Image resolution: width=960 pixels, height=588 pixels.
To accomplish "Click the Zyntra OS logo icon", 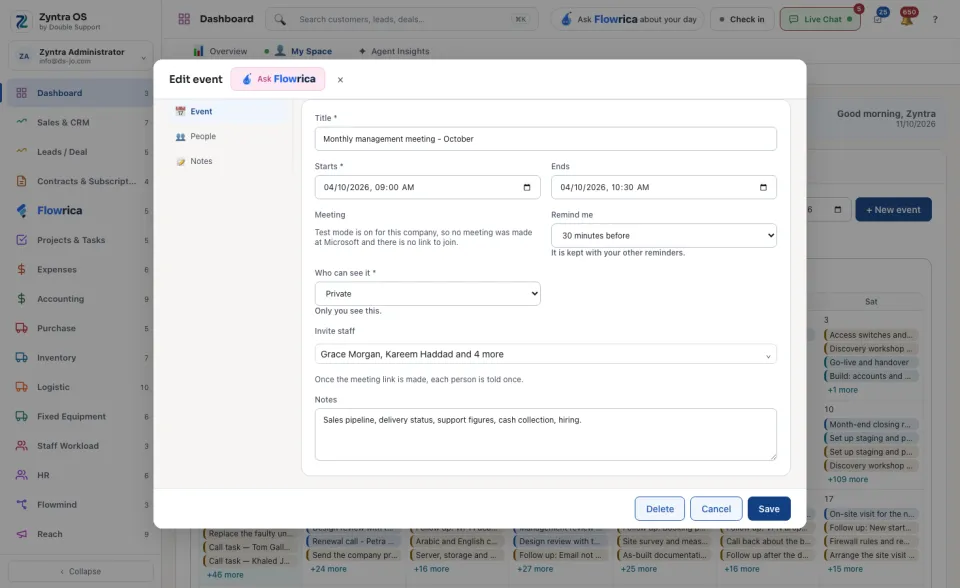I will pos(21,21).
